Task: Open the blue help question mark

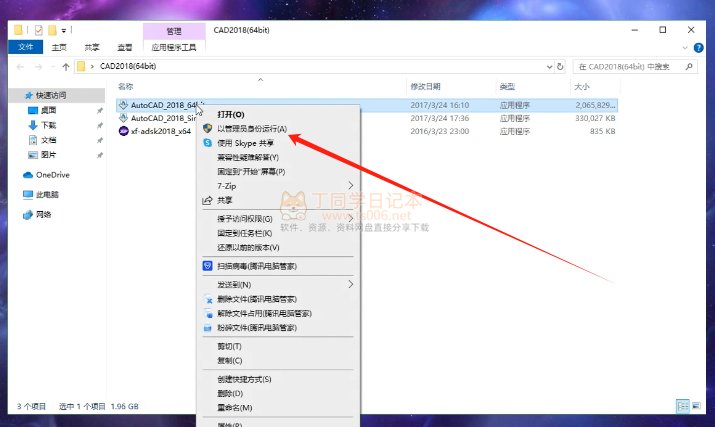Action: [x=698, y=47]
